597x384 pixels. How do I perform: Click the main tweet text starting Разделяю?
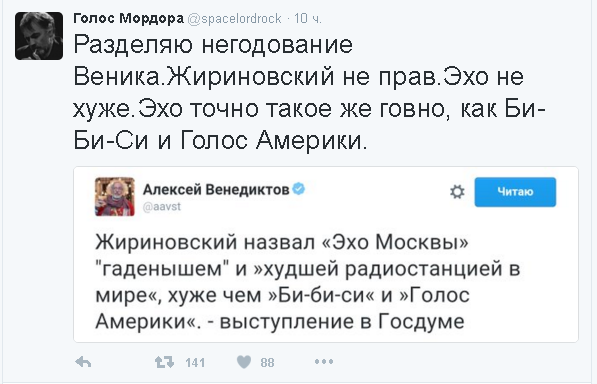pos(309,92)
